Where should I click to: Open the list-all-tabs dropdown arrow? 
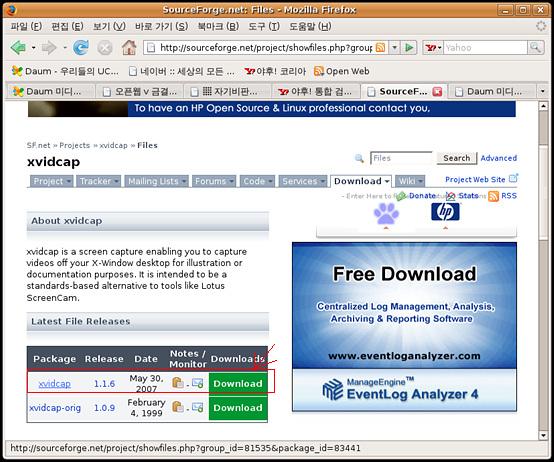(543, 91)
